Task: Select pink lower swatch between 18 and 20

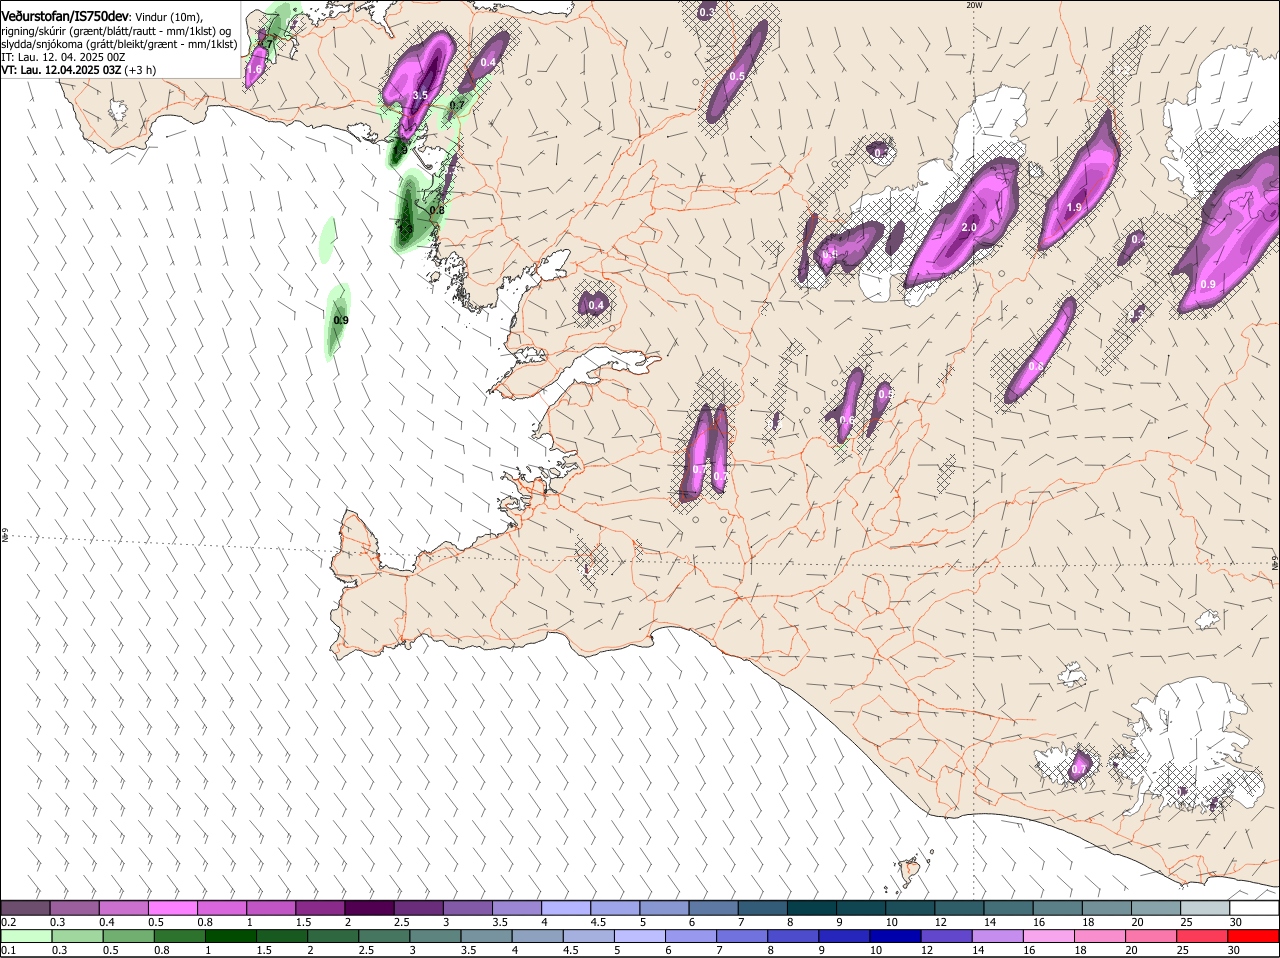Action: (x=1101, y=936)
